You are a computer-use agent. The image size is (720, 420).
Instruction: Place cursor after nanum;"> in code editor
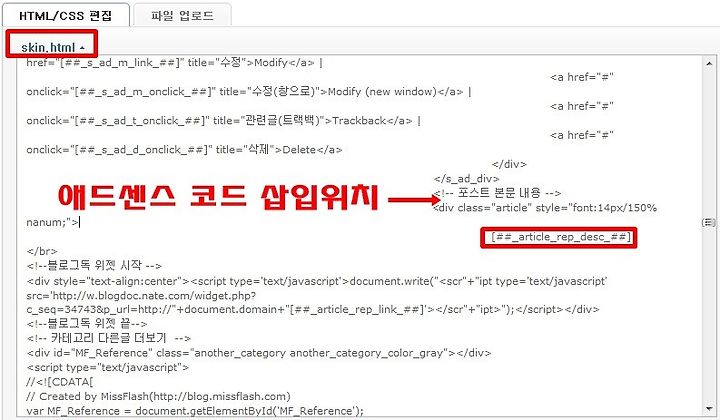tap(79, 223)
